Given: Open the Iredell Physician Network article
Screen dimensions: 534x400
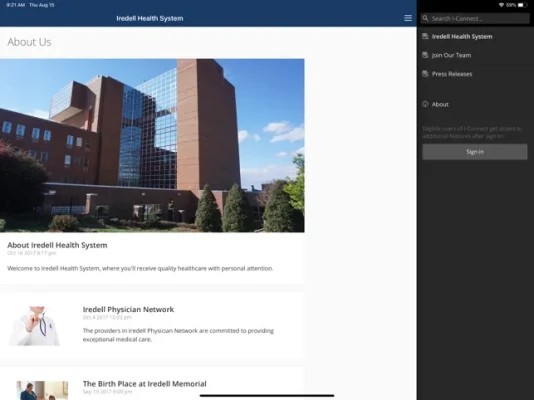Looking at the screenshot, I should (x=128, y=309).
